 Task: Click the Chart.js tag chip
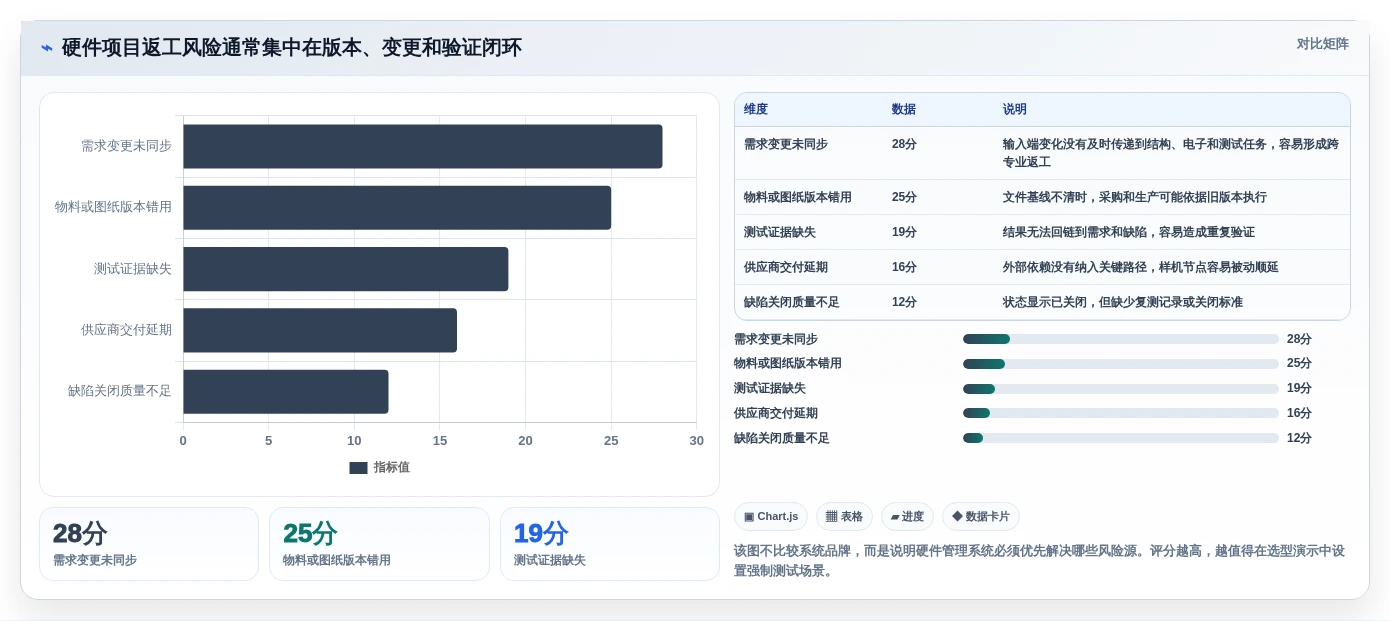point(771,516)
